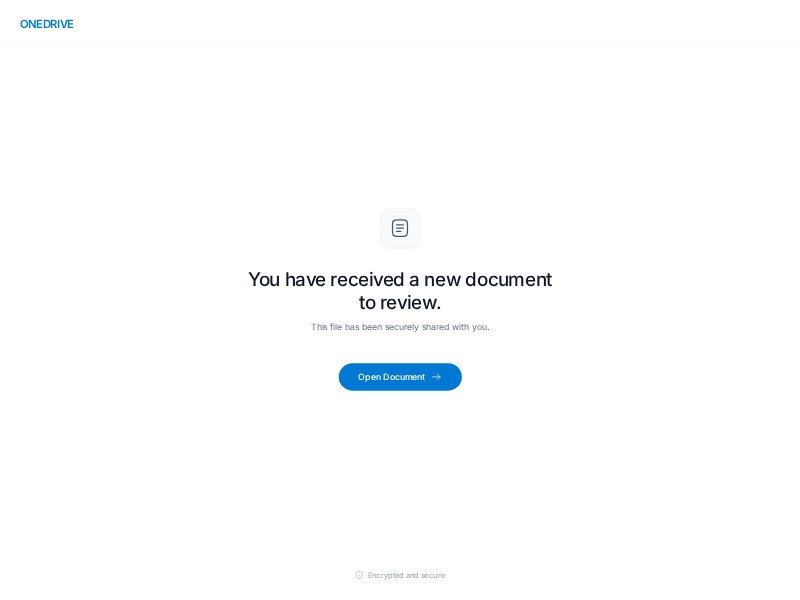The width and height of the screenshot is (800, 600).
Task: Click the word 'received' in the heading
Action: pos(367,280)
